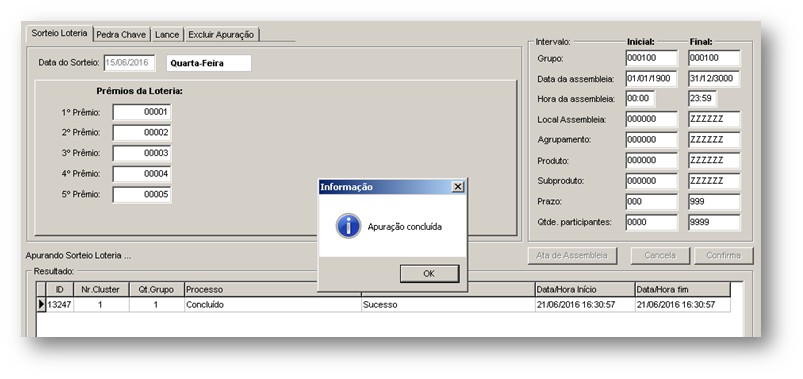Click the Data/Hora Início column header
Viewport: 803px width, 379px height.
(584, 289)
